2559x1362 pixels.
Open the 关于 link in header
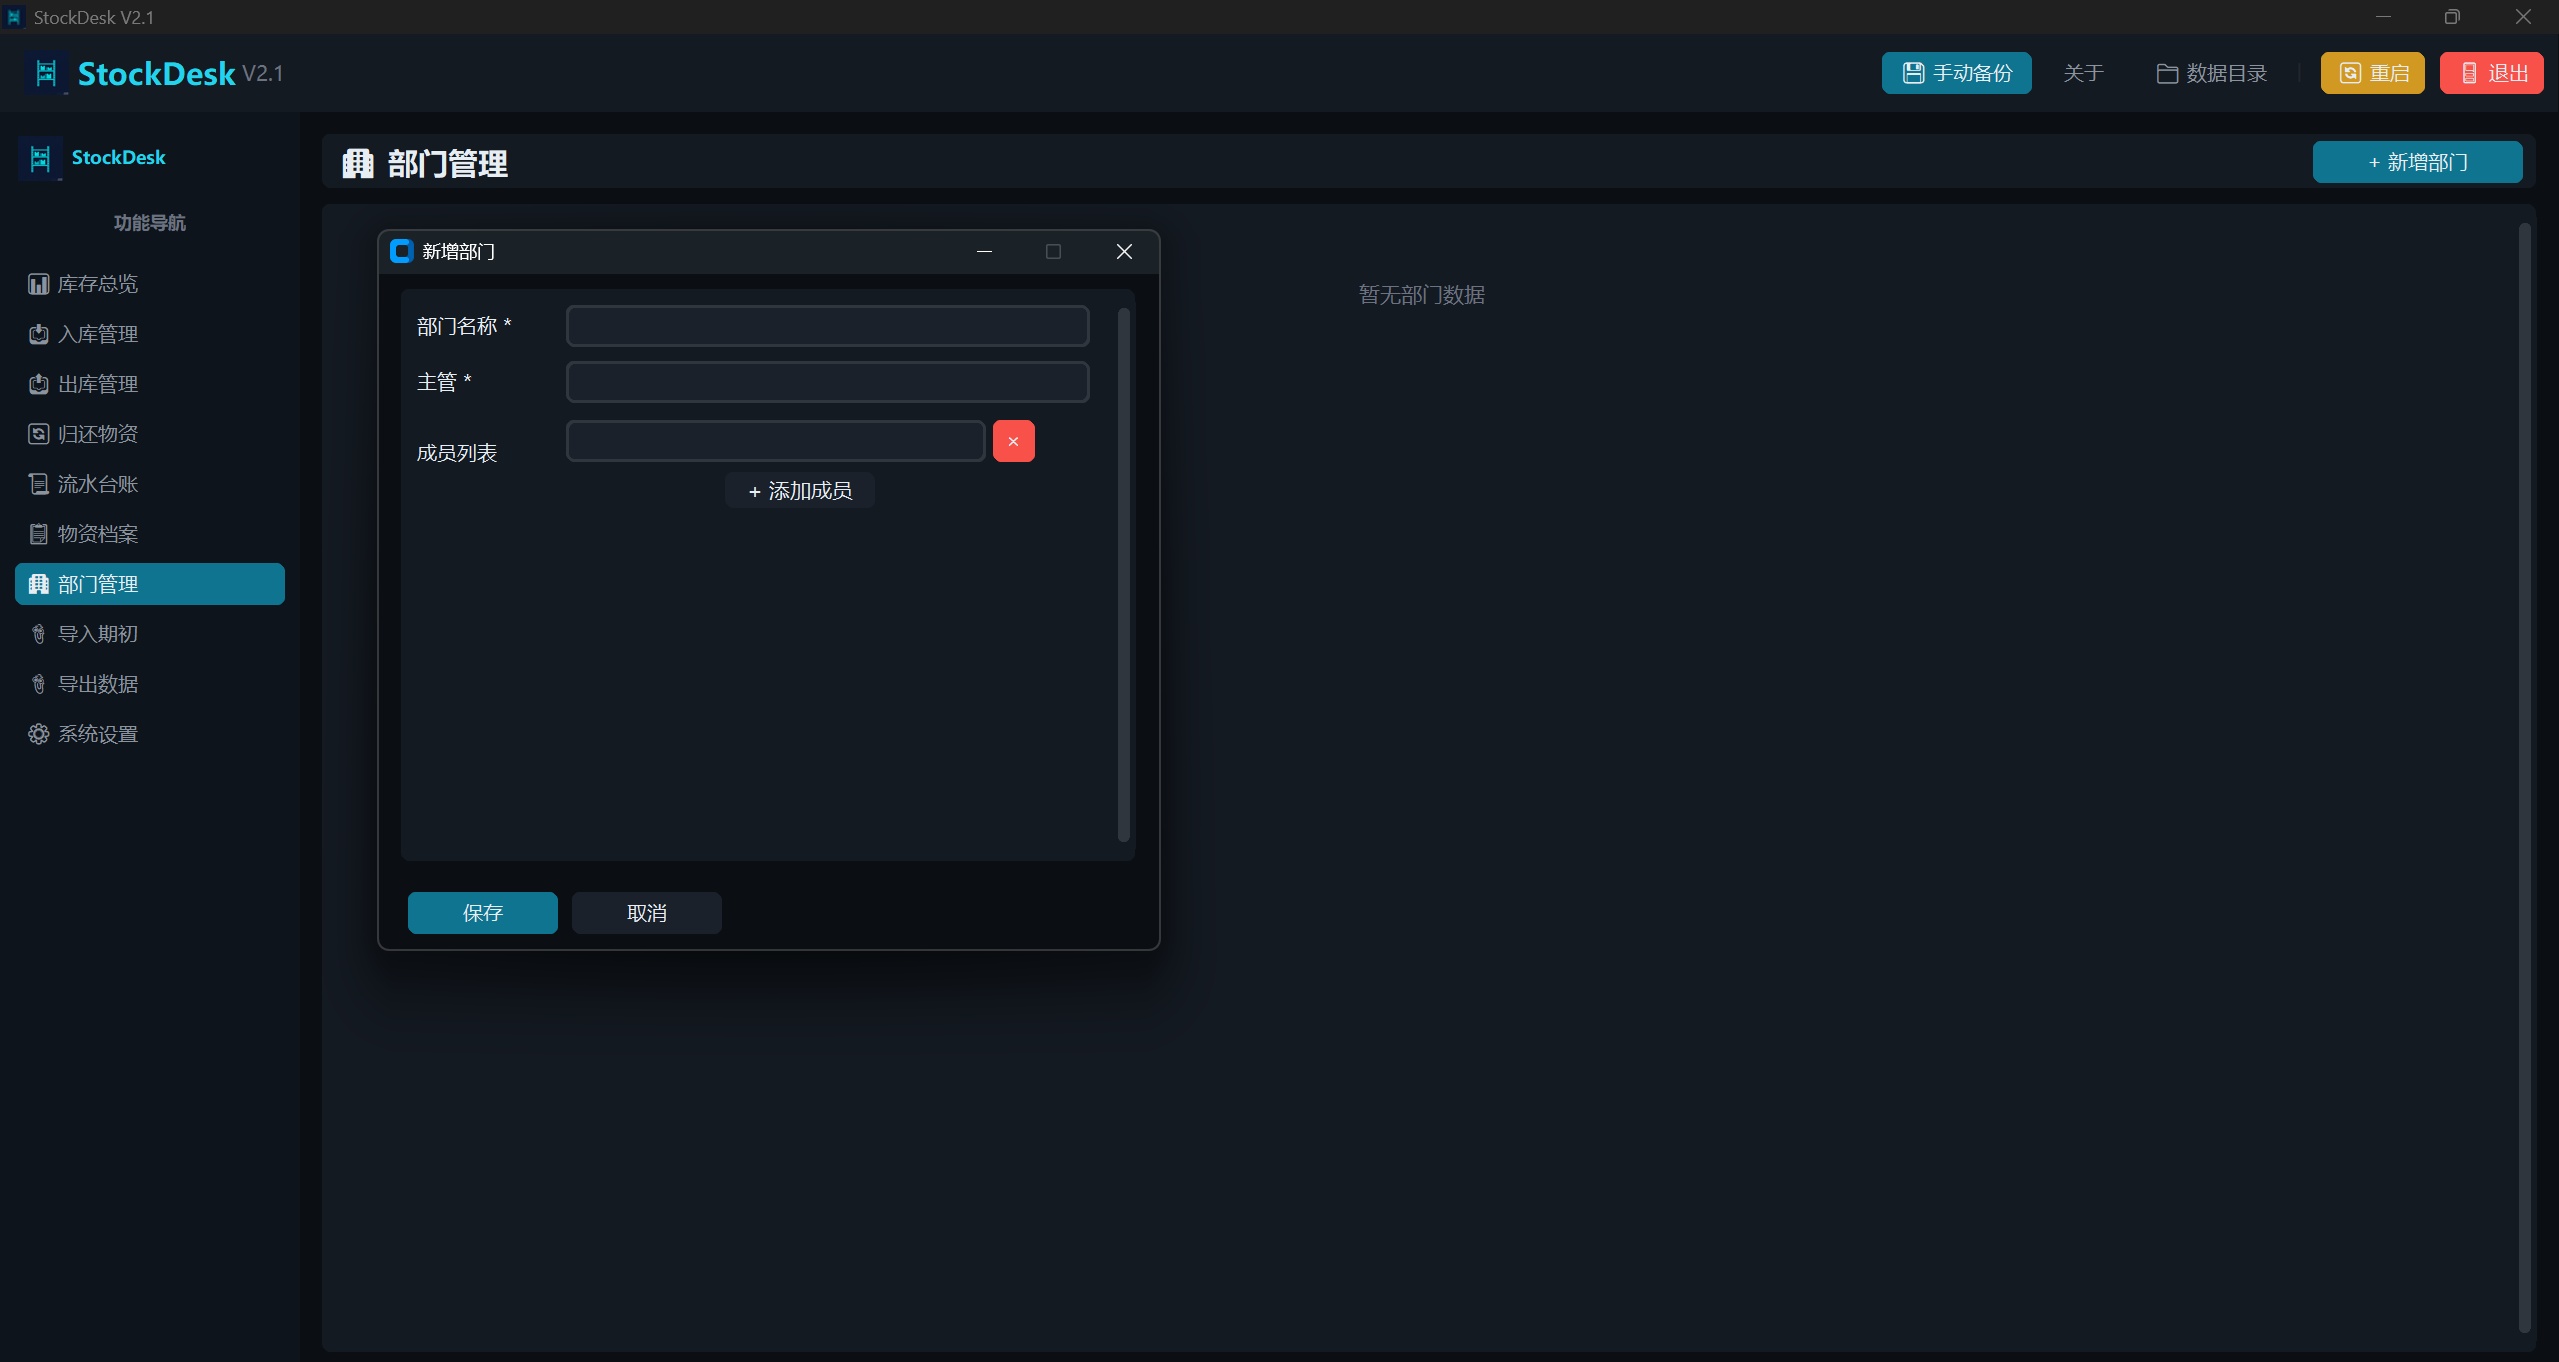pyautogui.click(x=2083, y=73)
